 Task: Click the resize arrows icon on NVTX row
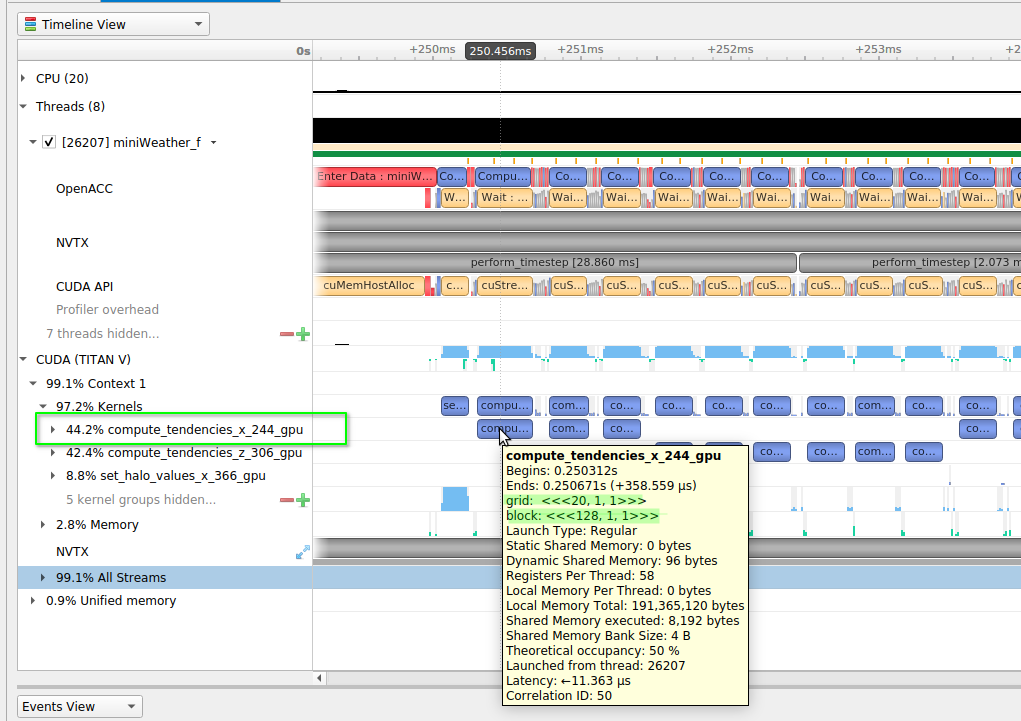(303, 552)
